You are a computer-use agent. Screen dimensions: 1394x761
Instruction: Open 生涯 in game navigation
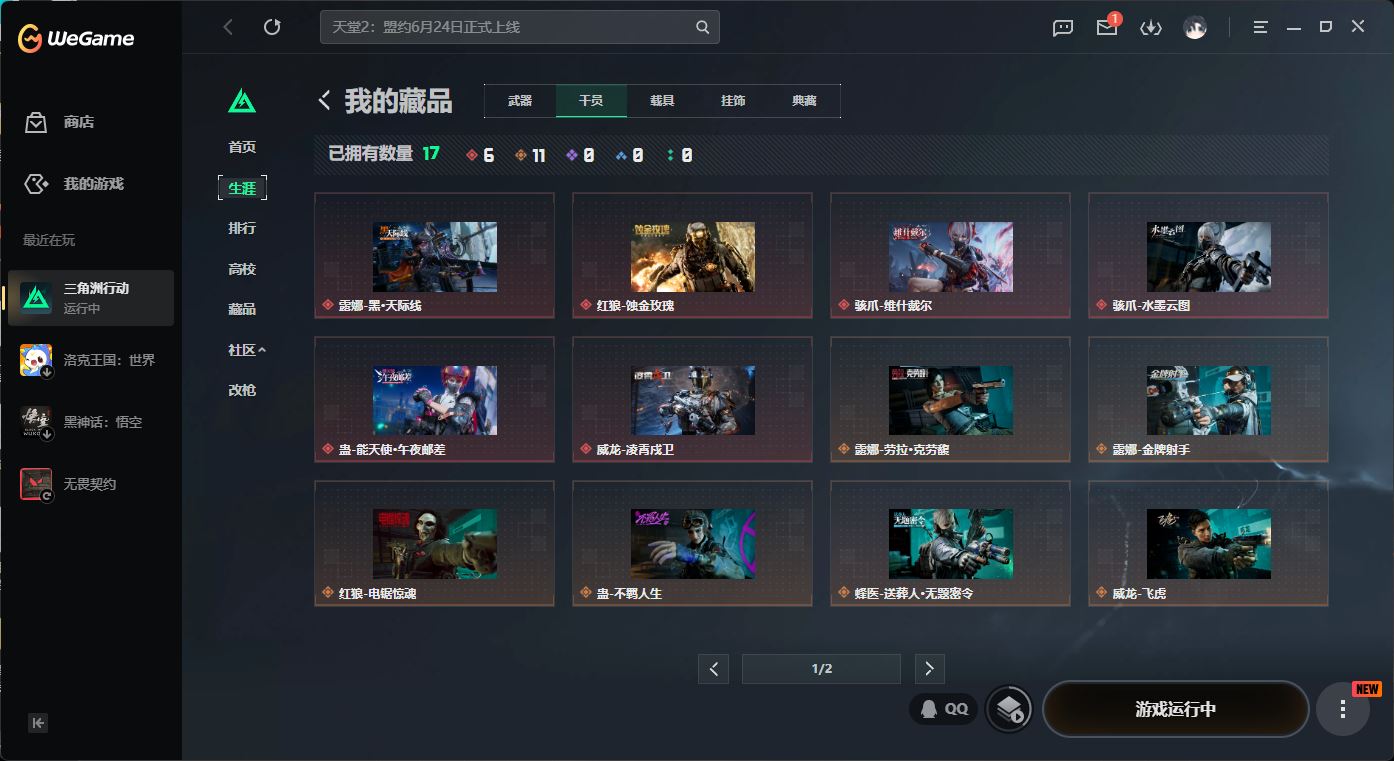click(x=242, y=188)
